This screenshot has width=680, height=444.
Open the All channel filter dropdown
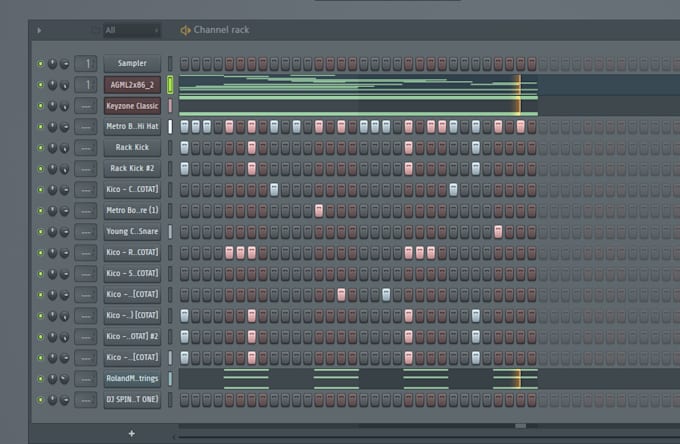[130, 30]
